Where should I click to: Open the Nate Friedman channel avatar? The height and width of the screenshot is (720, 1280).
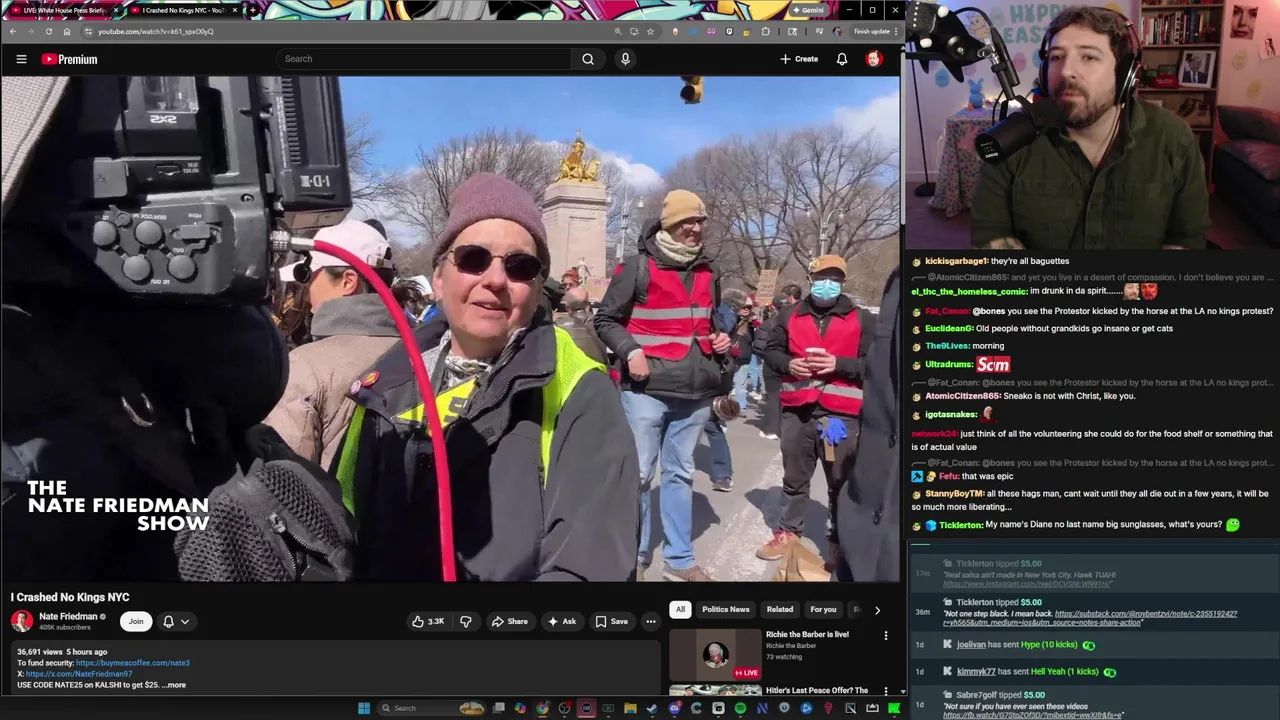pos(22,621)
